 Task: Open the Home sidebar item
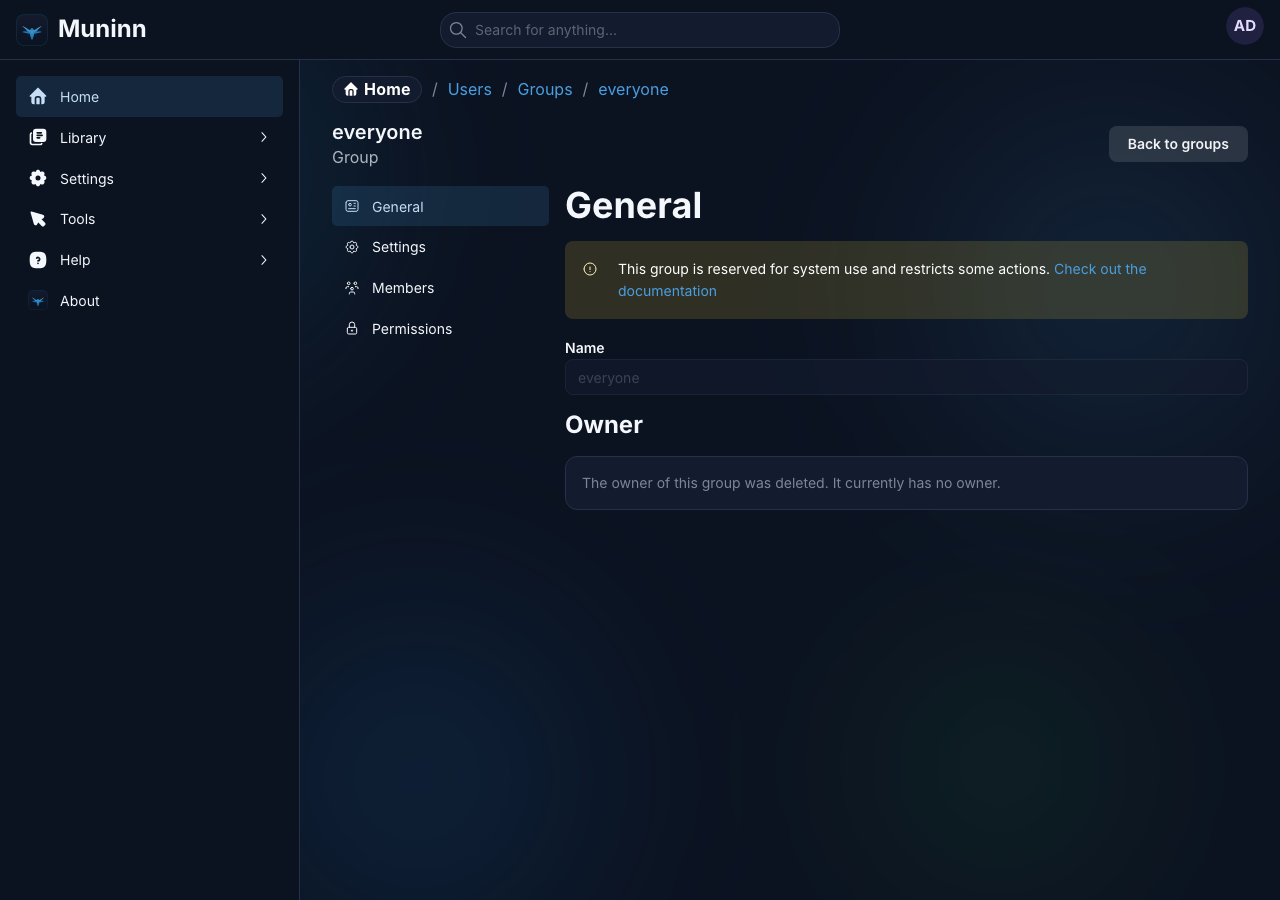point(149,97)
